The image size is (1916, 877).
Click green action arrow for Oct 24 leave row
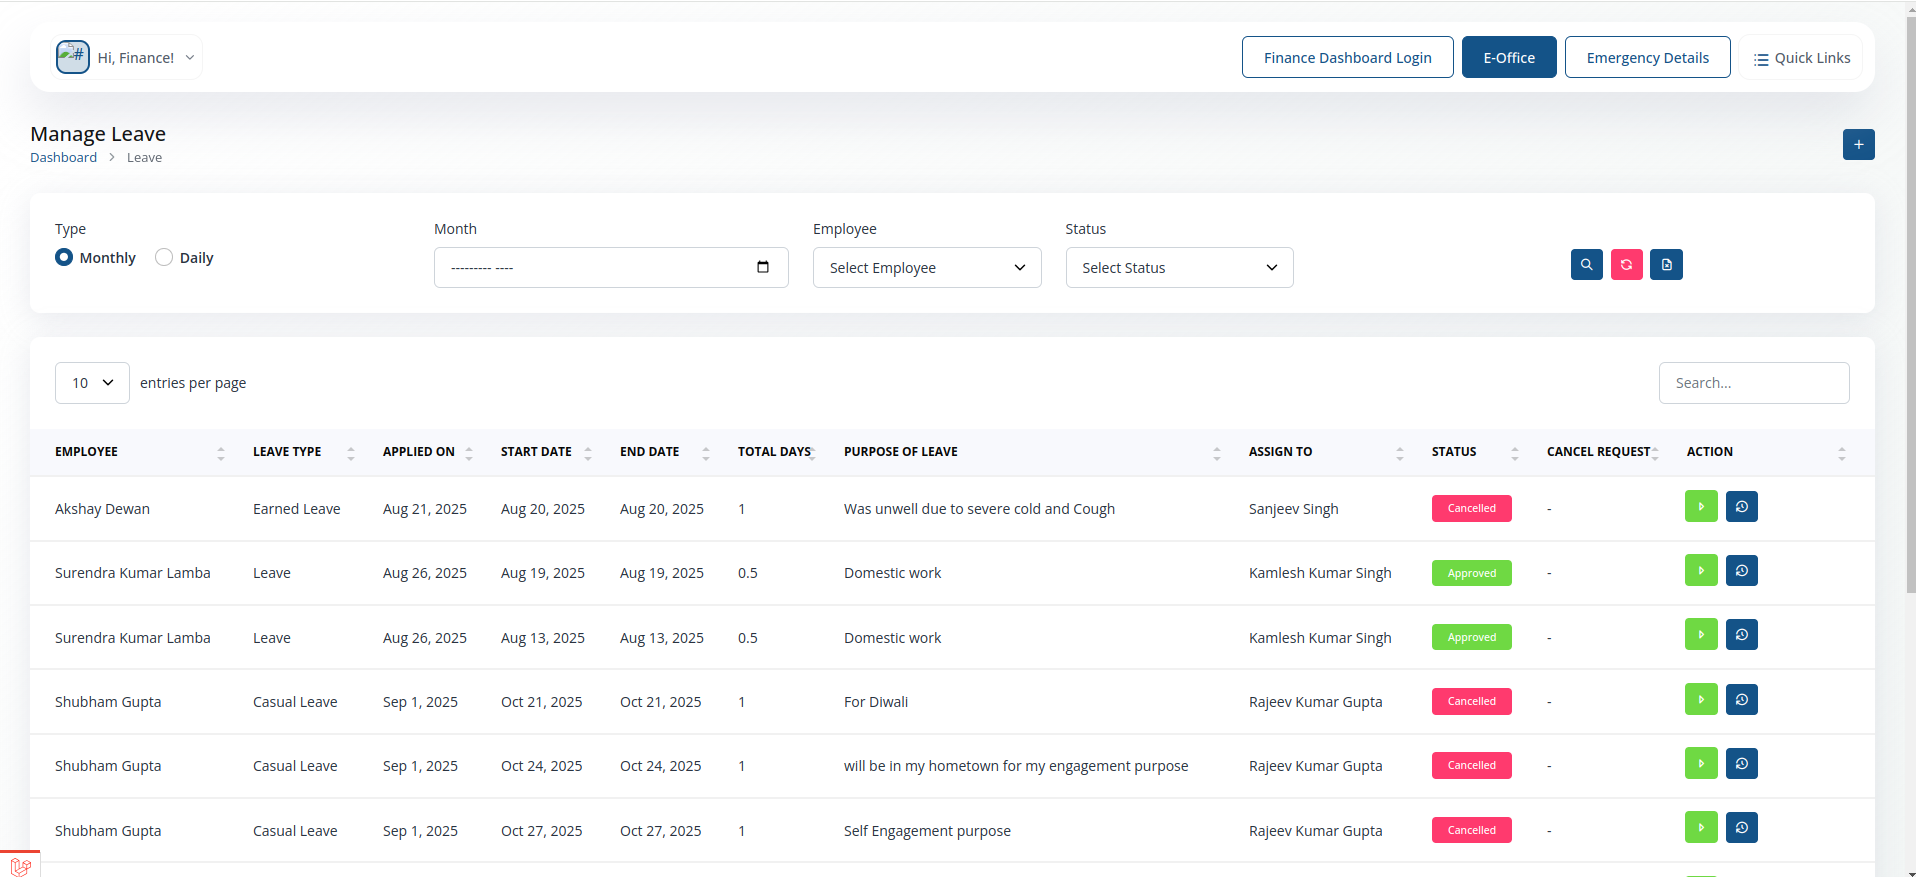pos(1701,763)
